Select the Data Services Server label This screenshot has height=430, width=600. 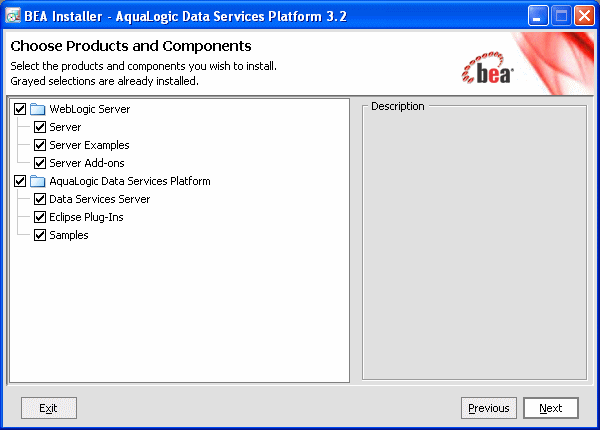coord(99,199)
